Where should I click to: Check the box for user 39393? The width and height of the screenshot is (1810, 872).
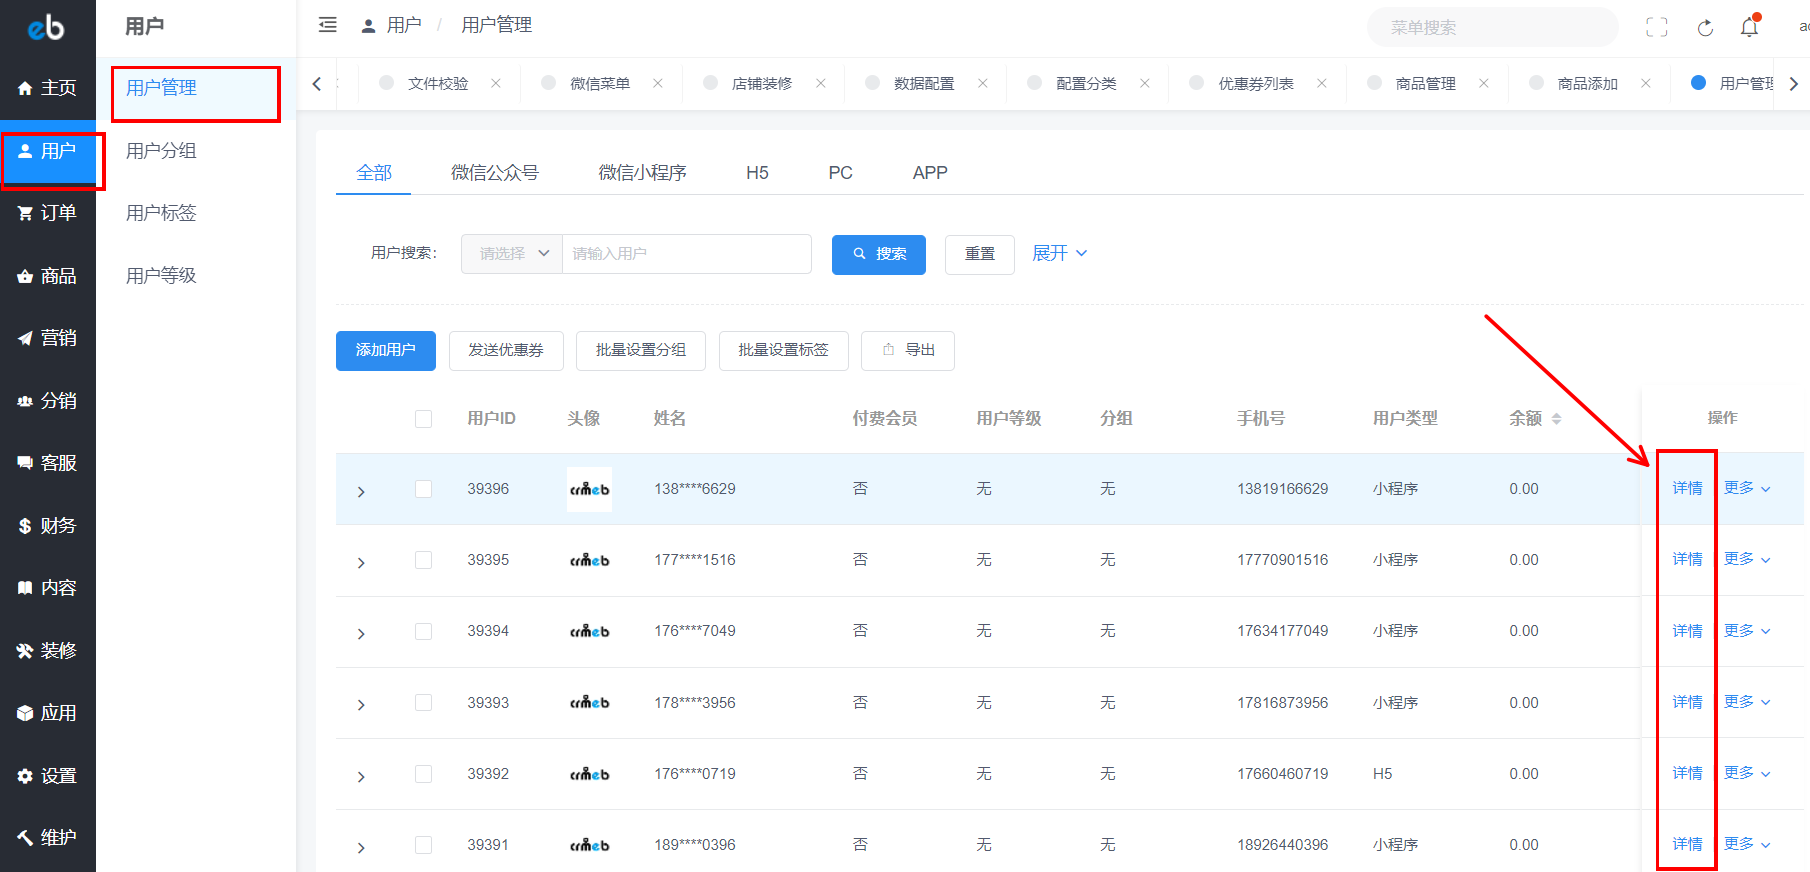point(424,703)
